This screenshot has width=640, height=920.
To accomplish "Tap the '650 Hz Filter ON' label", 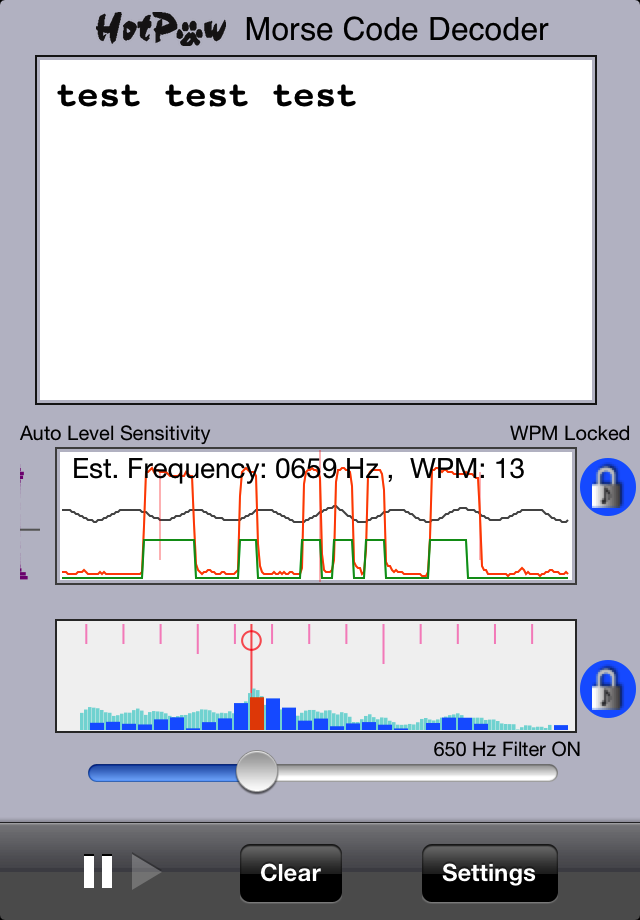I will (x=507, y=749).
